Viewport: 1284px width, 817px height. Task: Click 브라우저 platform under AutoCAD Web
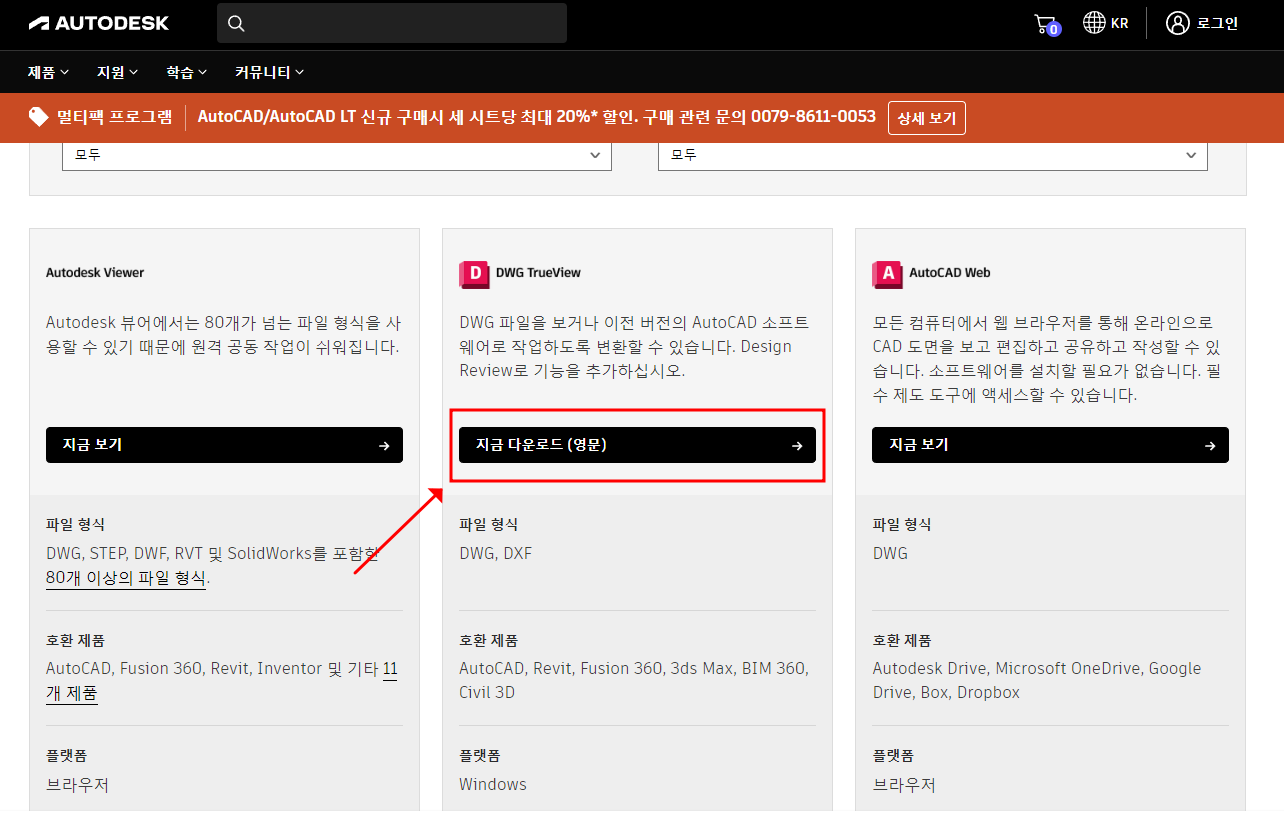click(904, 784)
